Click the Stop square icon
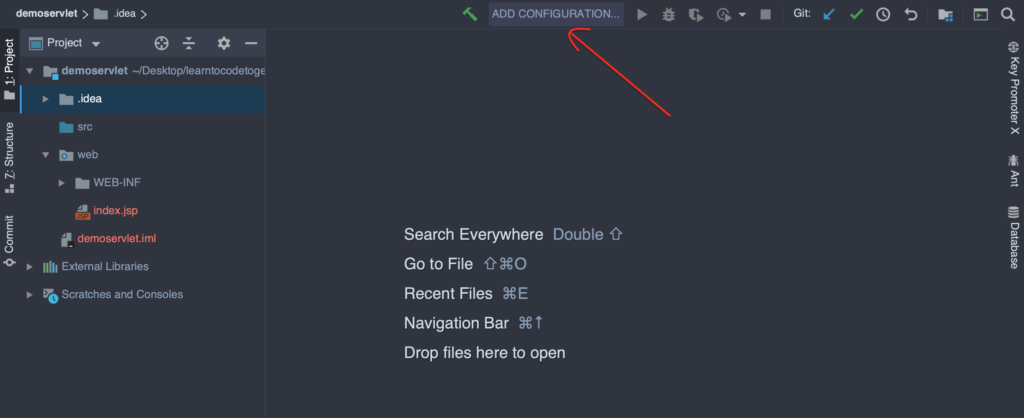The image size is (1024, 418). point(765,14)
